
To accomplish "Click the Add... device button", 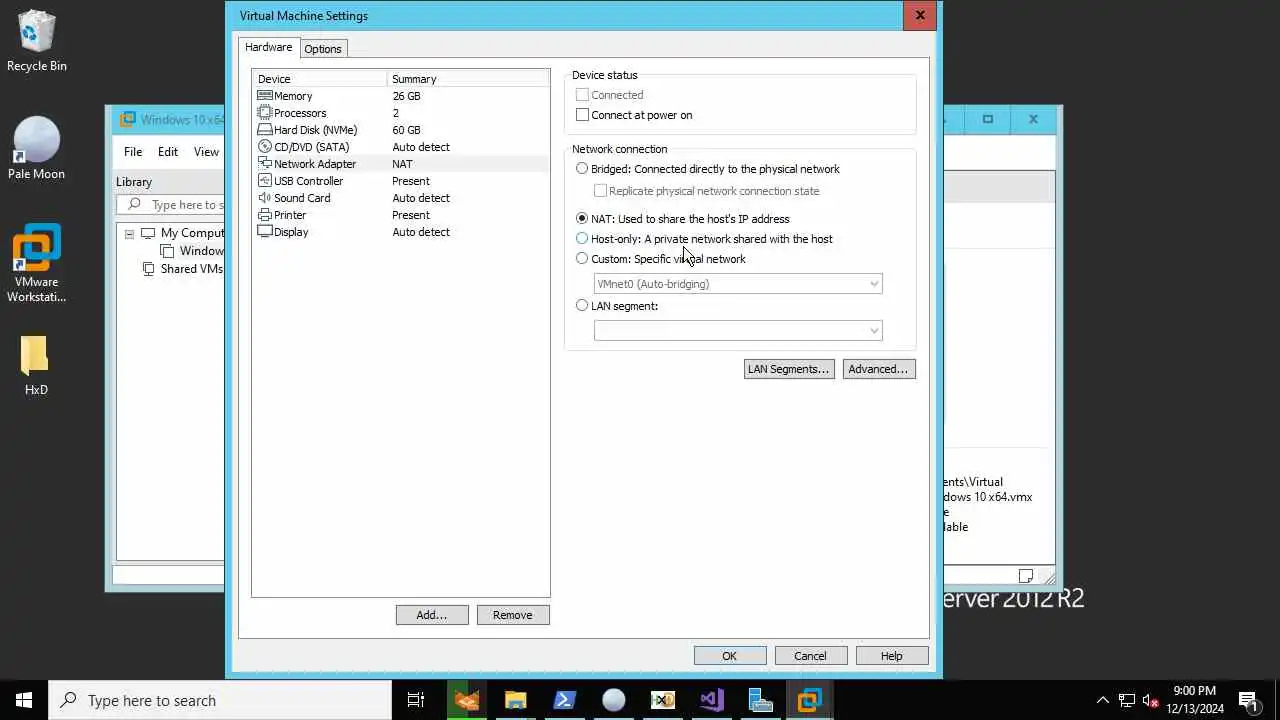I will pyautogui.click(x=432, y=615).
